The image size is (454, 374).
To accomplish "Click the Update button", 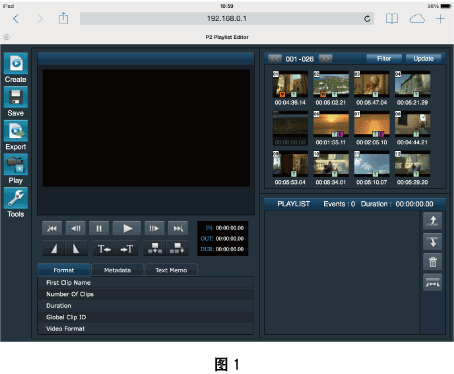I will (x=423, y=59).
